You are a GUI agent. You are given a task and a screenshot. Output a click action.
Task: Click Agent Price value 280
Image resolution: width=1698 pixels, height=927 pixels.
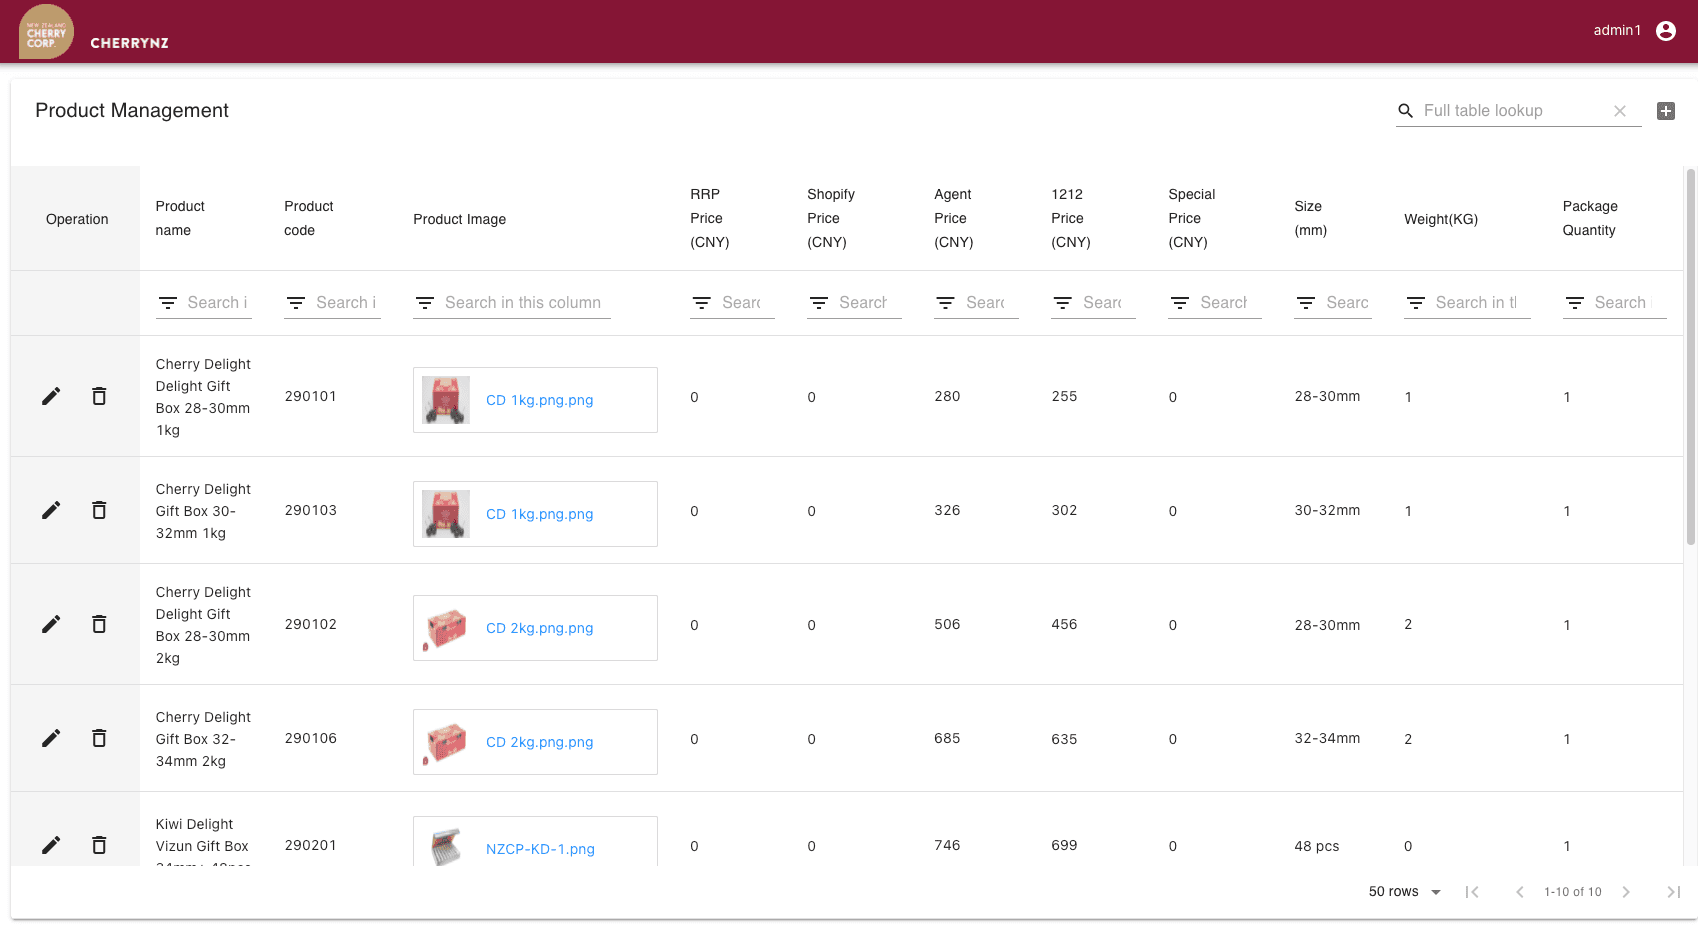947,396
